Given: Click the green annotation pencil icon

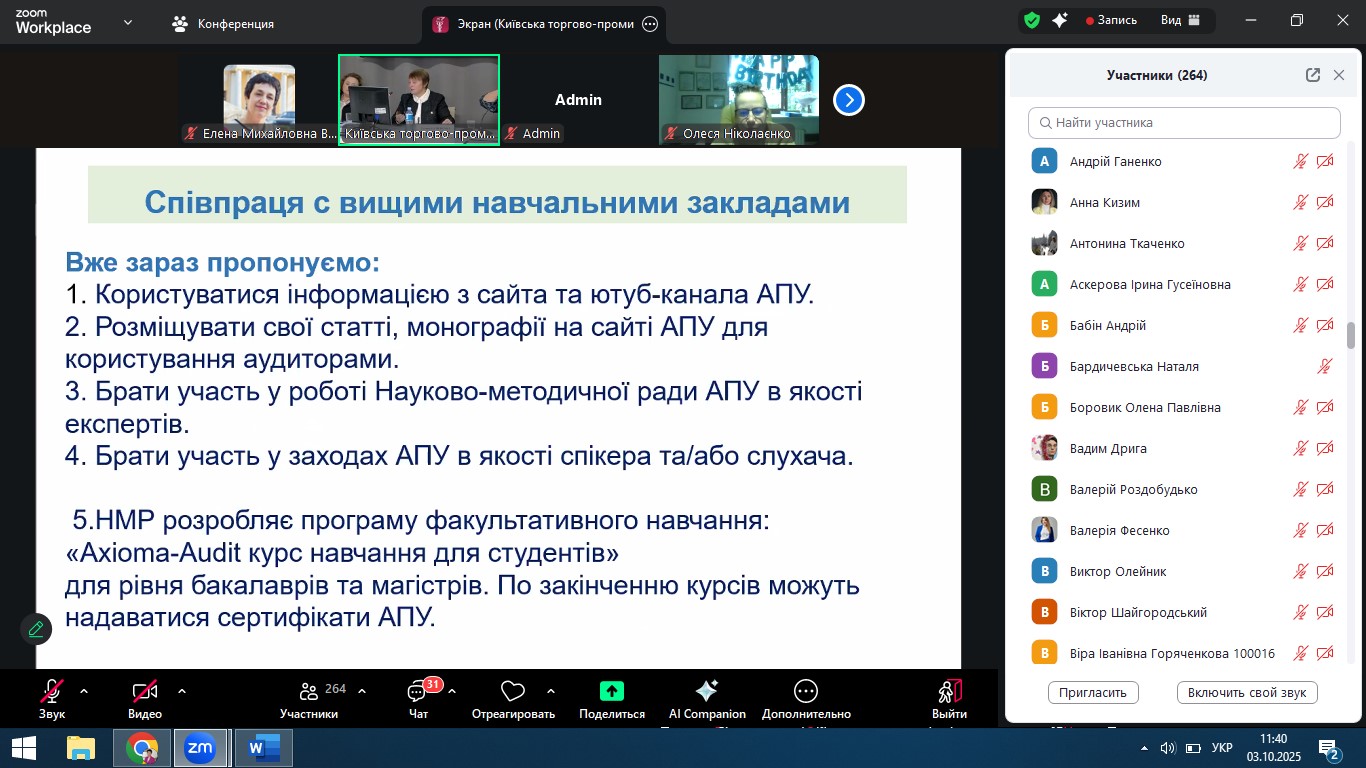Looking at the screenshot, I should [x=36, y=629].
